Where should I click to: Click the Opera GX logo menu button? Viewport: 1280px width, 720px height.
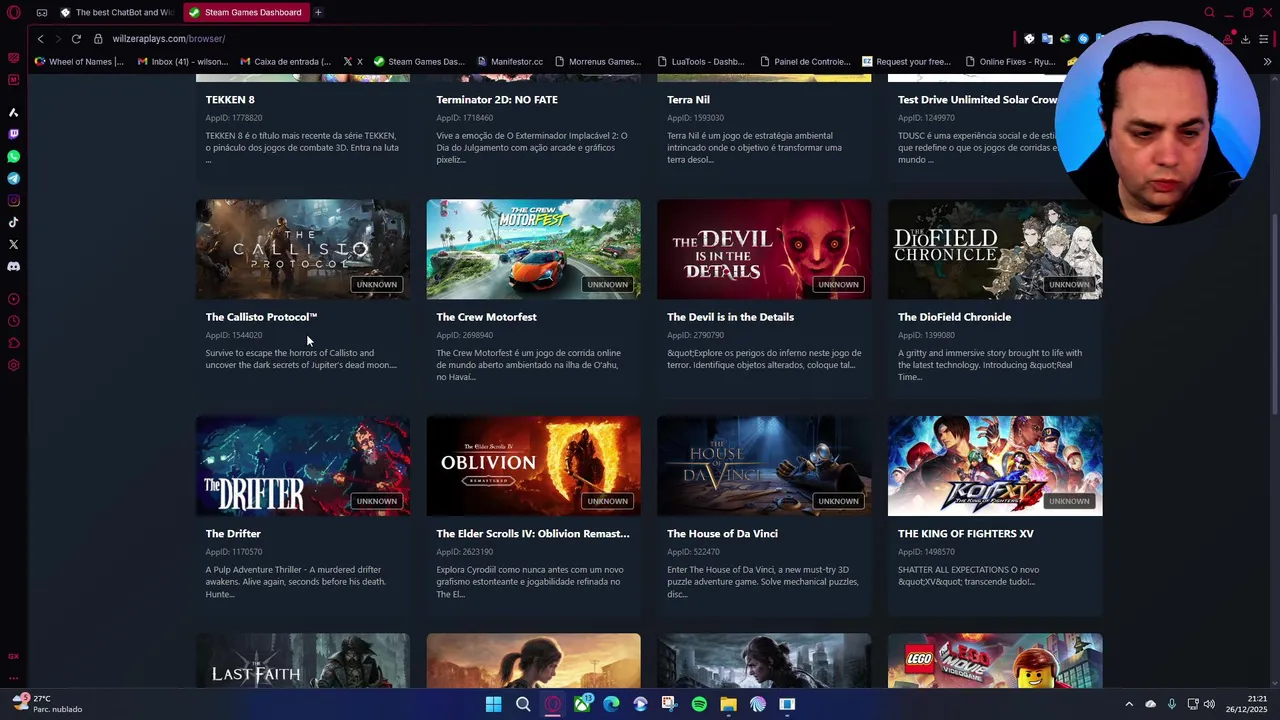pos(13,12)
